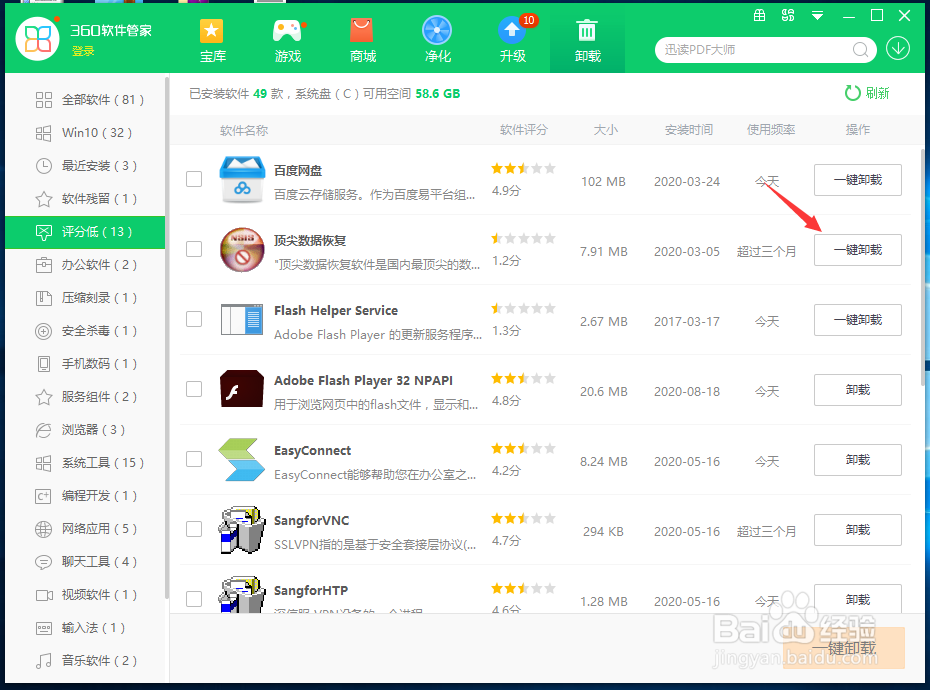Image resolution: width=930 pixels, height=690 pixels.
Task: Open the 升级 upgrade tab with badge
Action: pos(513,40)
